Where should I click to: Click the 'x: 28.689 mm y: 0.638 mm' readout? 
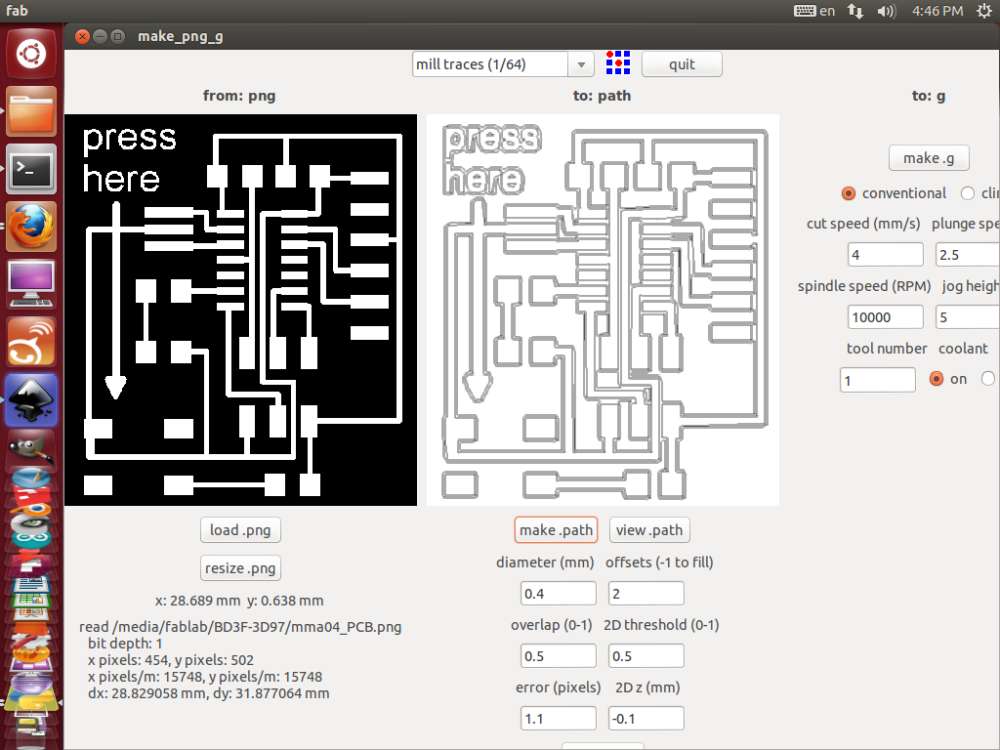pos(239,600)
